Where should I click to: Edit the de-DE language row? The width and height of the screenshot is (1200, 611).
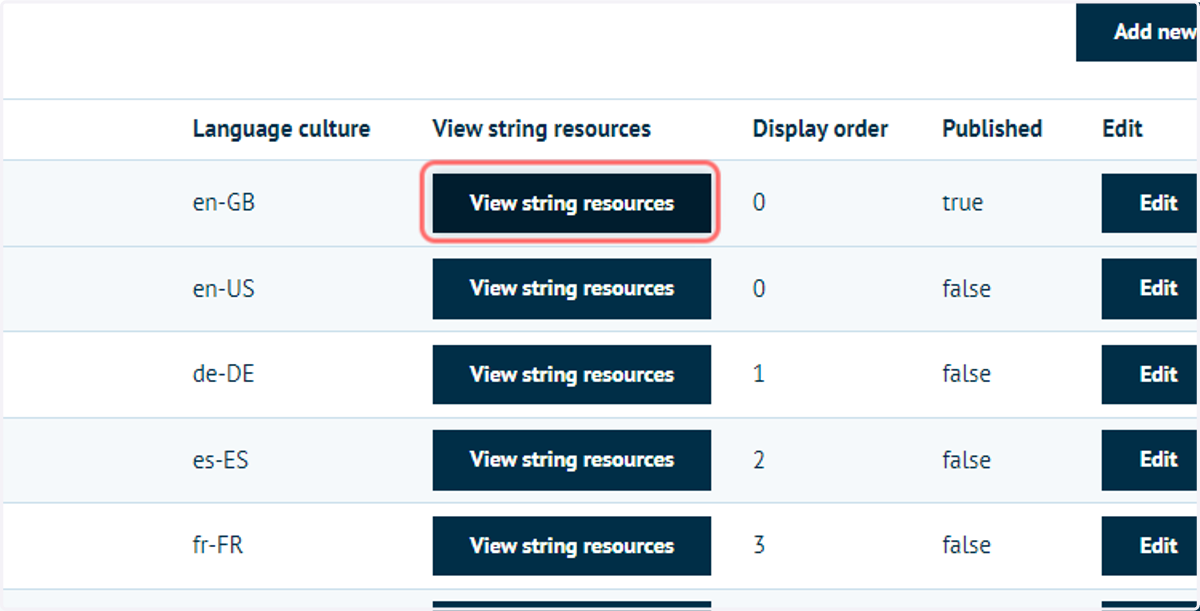tap(1151, 374)
